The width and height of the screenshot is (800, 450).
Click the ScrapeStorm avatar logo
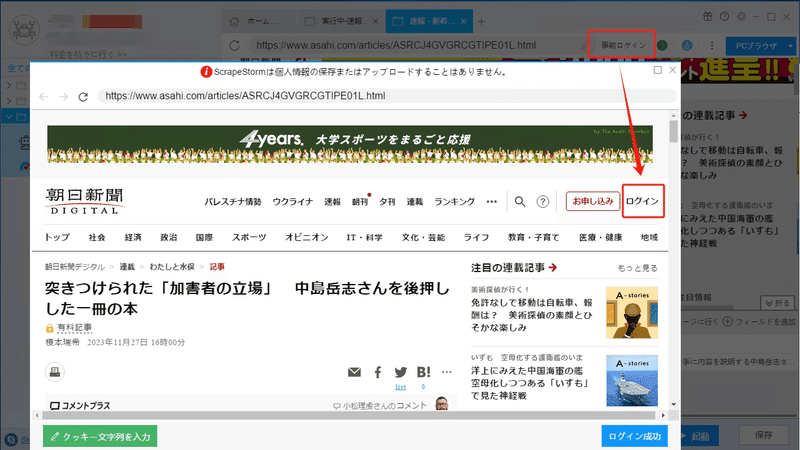point(23,30)
